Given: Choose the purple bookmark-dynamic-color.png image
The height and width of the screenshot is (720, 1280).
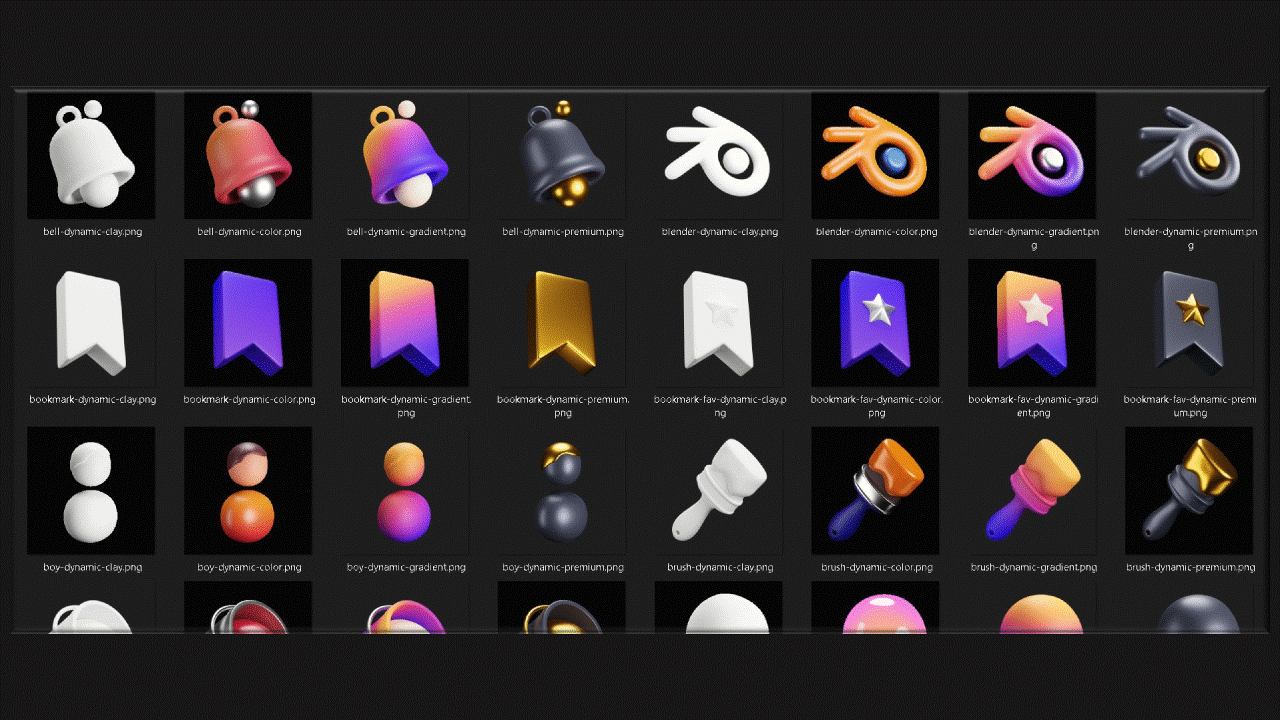Looking at the screenshot, I should pos(248,323).
